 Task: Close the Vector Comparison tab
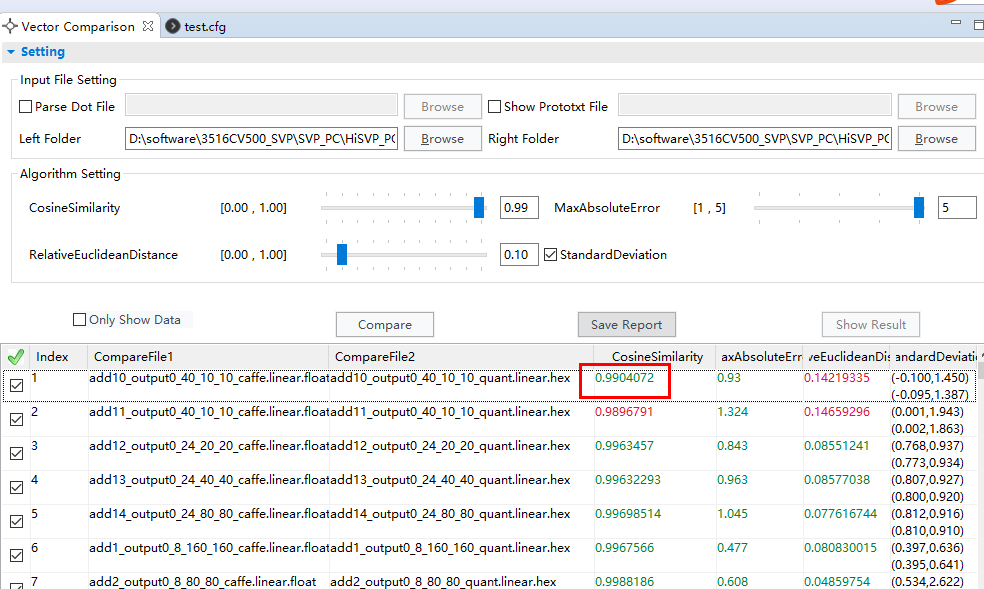pos(148,26)
